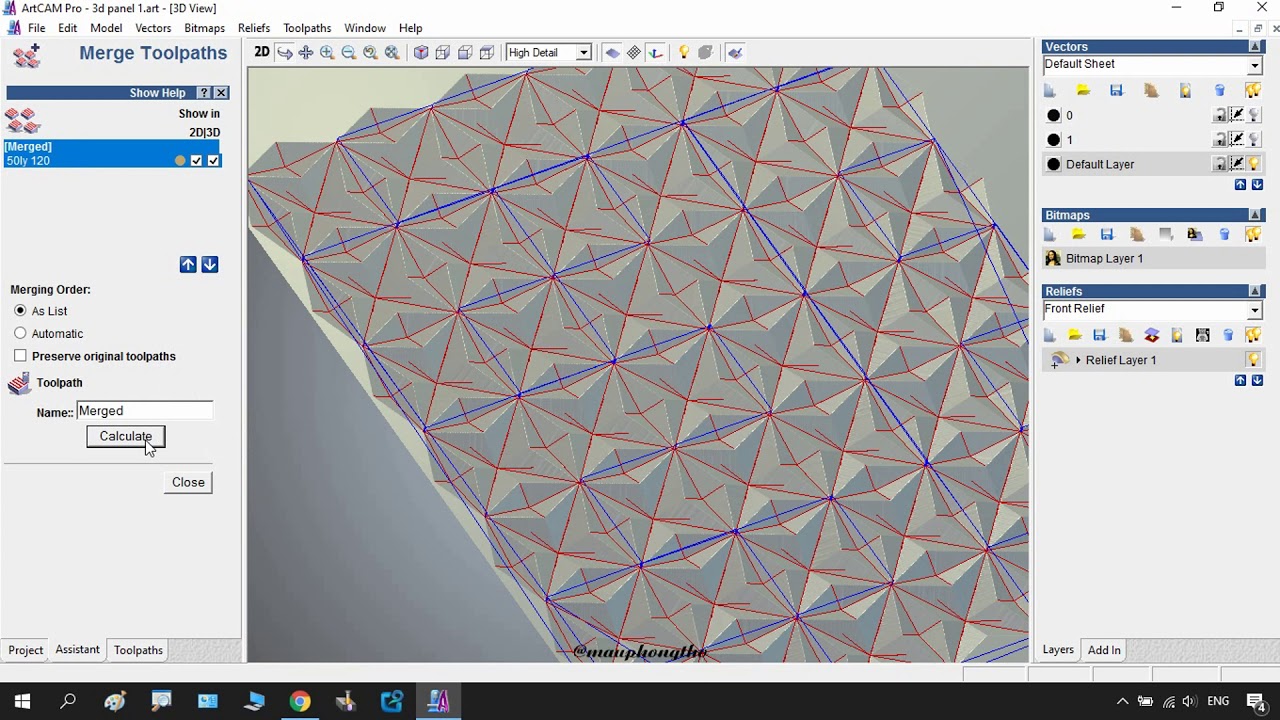
Task: Expand Relief Layer 1 triangle
Action: [x=1078, y=360]
